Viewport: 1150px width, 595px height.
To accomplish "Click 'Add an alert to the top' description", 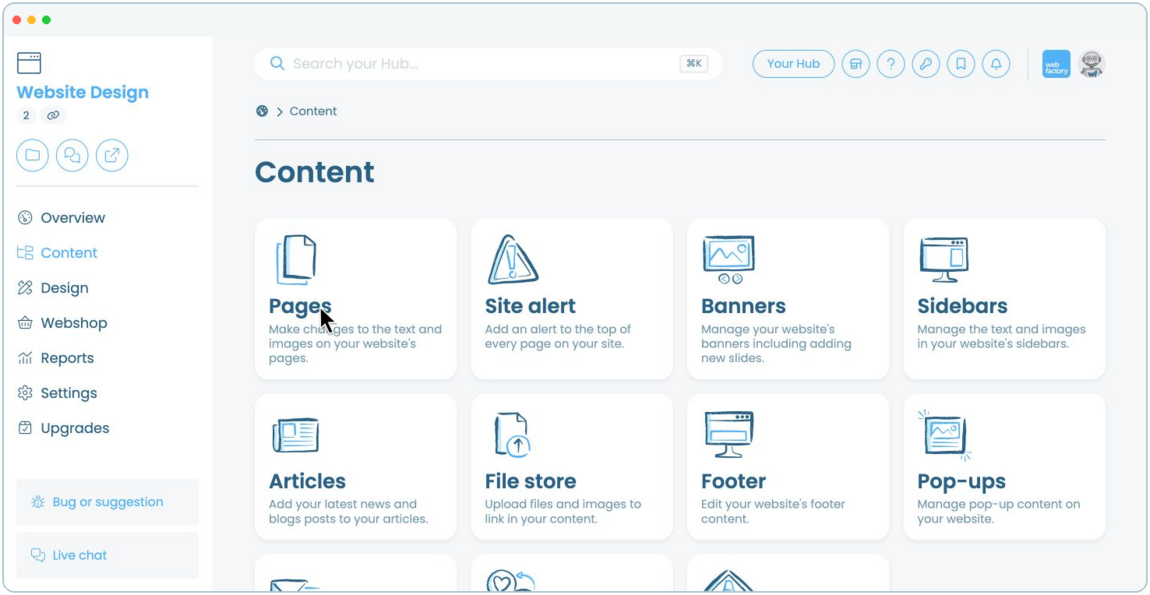I will (x=557, y=336).
